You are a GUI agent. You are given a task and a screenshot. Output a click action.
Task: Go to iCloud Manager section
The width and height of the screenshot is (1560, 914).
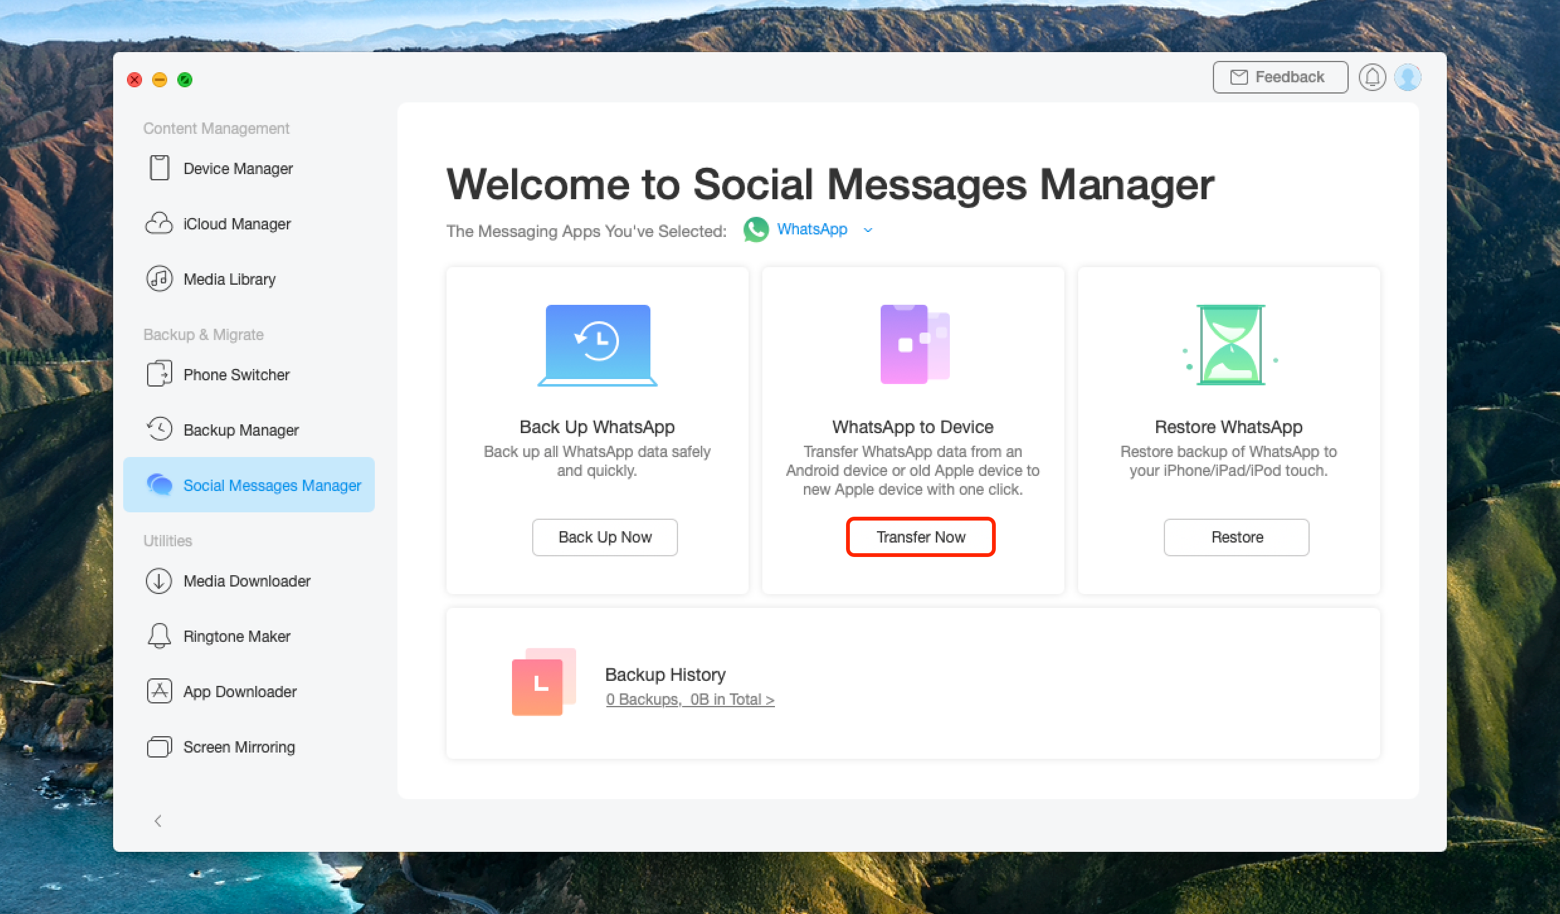[x=249, y=224]
